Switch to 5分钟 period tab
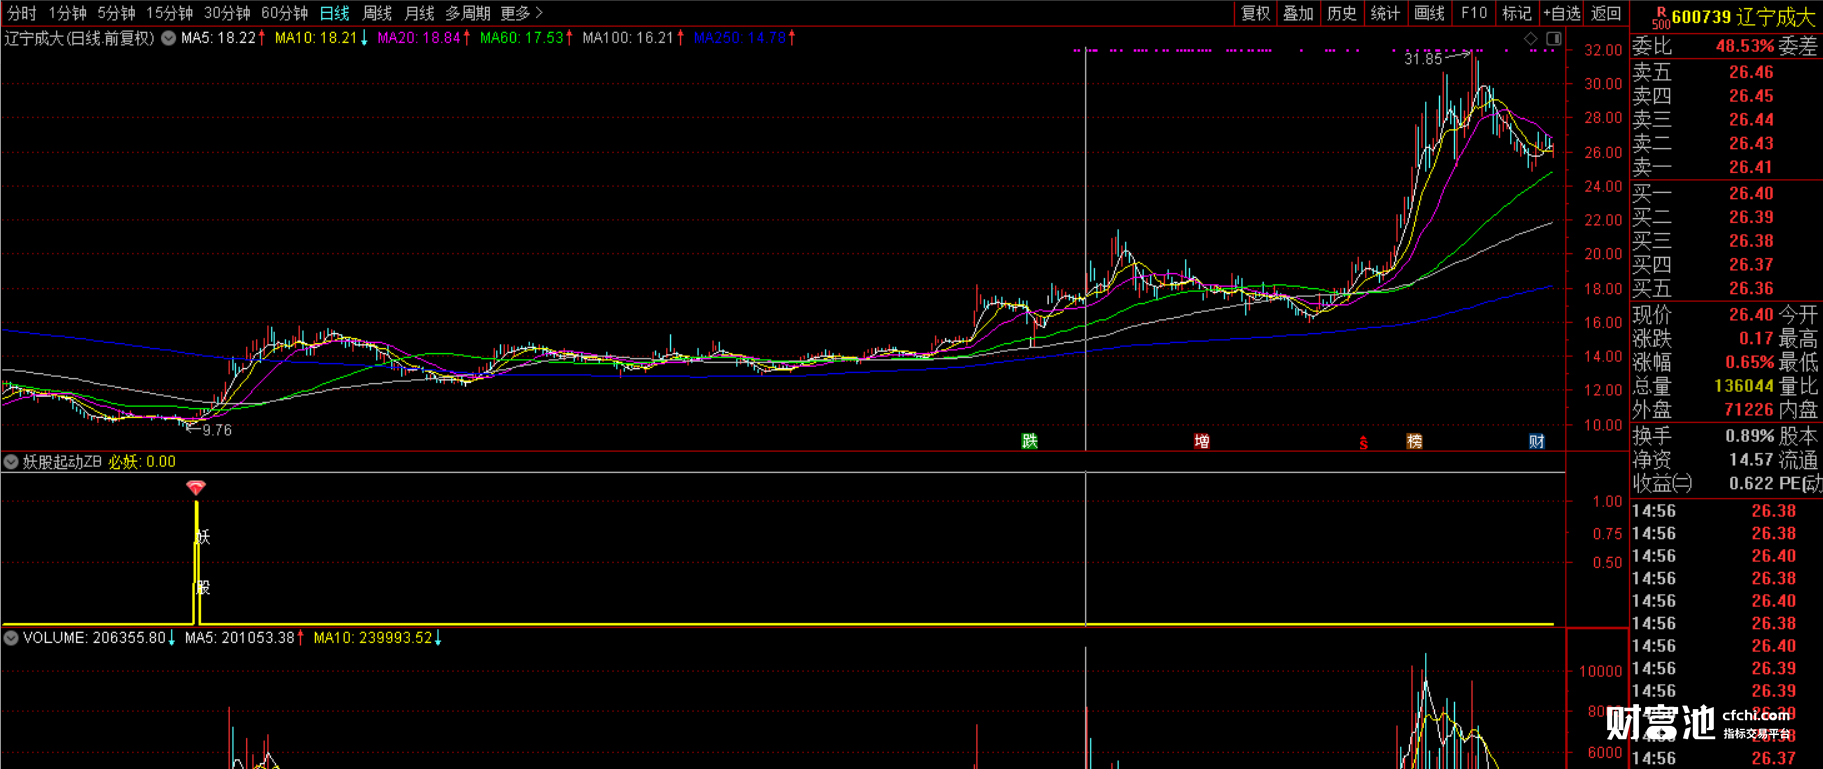Viewport: 1823px width, 769px height. pyautogui.click(x=116, y=13)
